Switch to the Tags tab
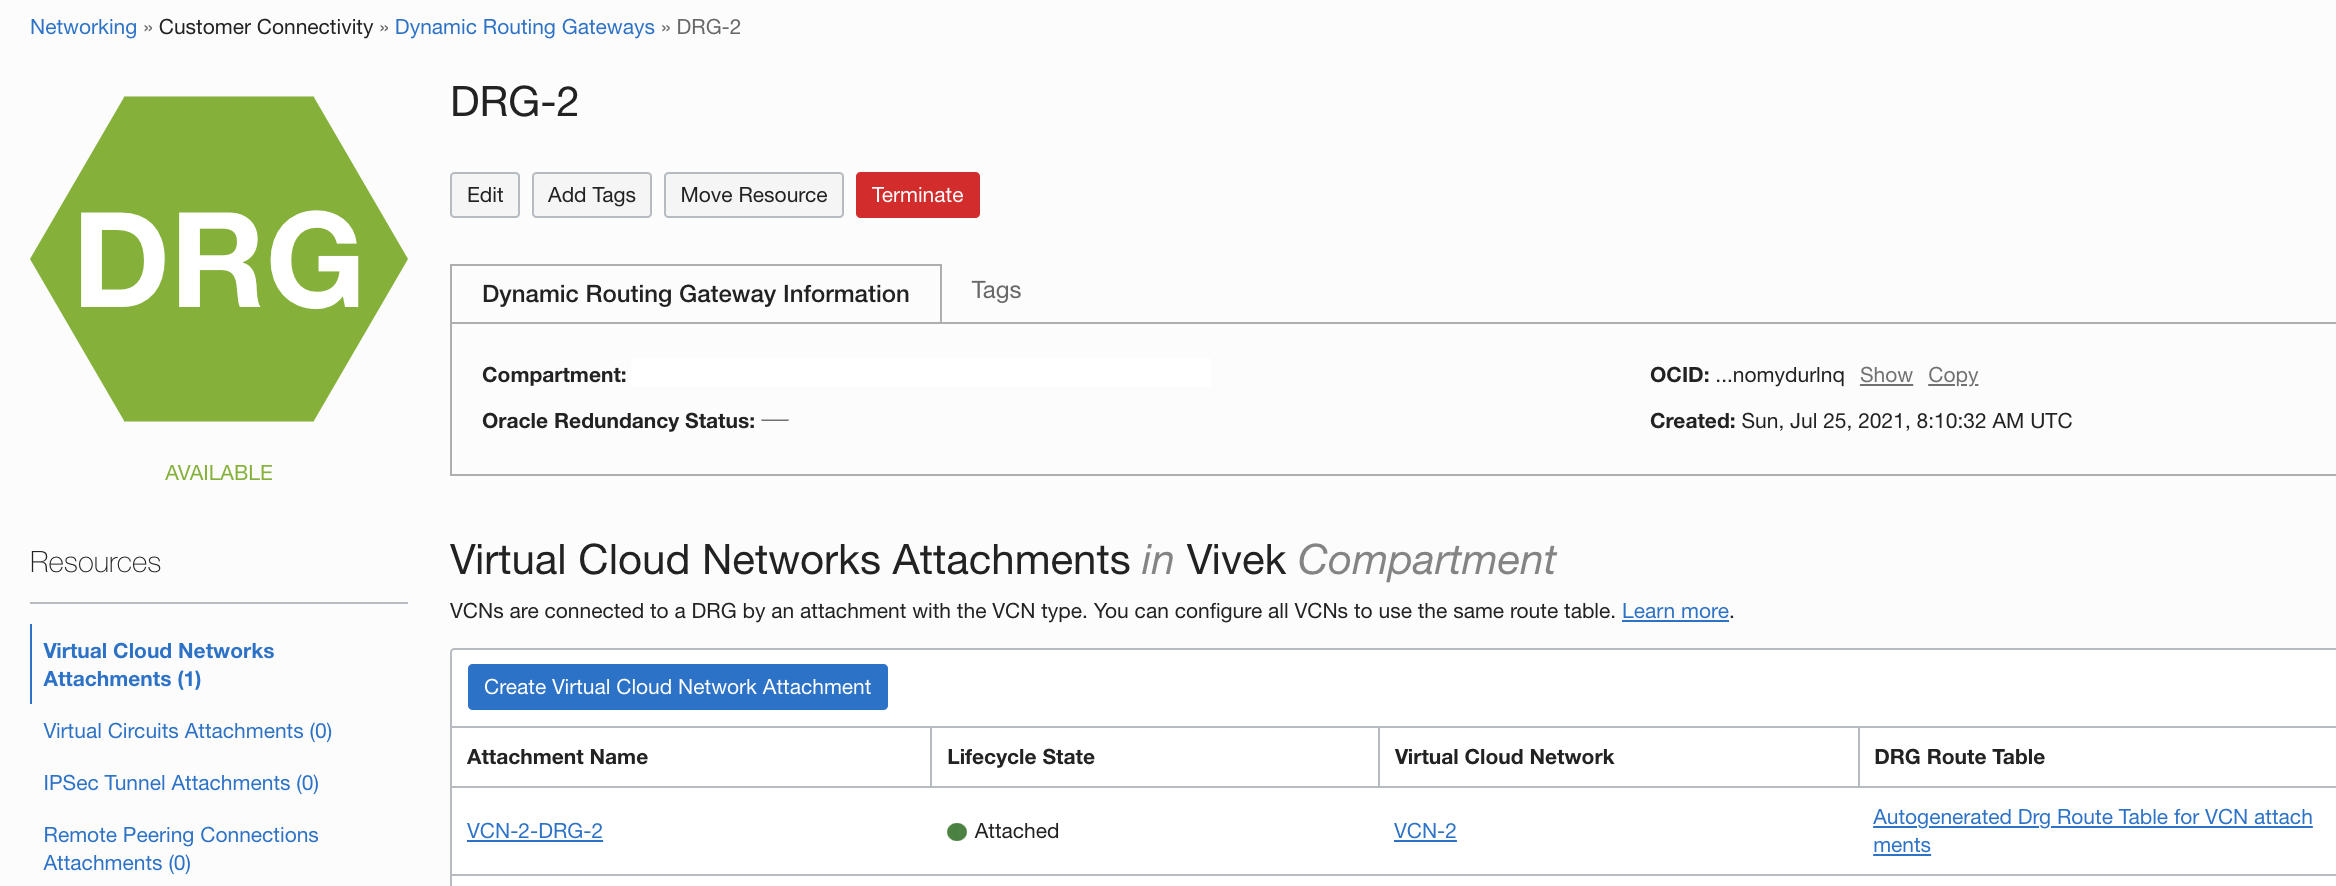 (x=996, y=291)
